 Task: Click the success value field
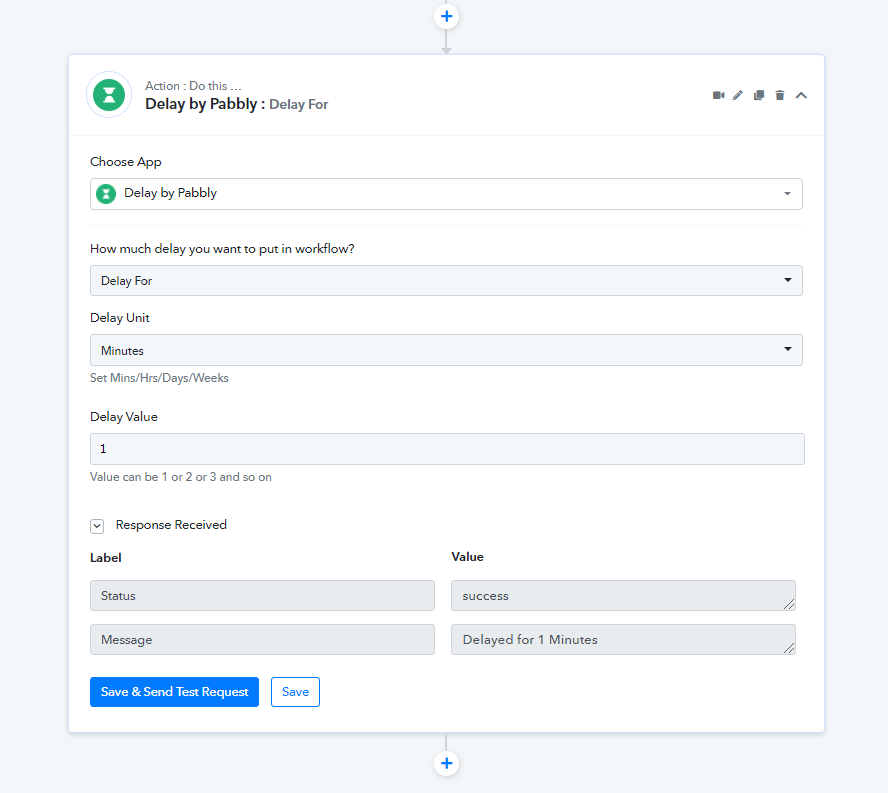623,595
